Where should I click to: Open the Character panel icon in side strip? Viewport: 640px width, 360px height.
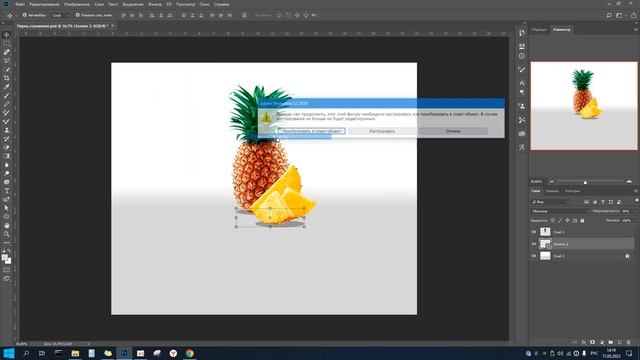click(522, 83)
